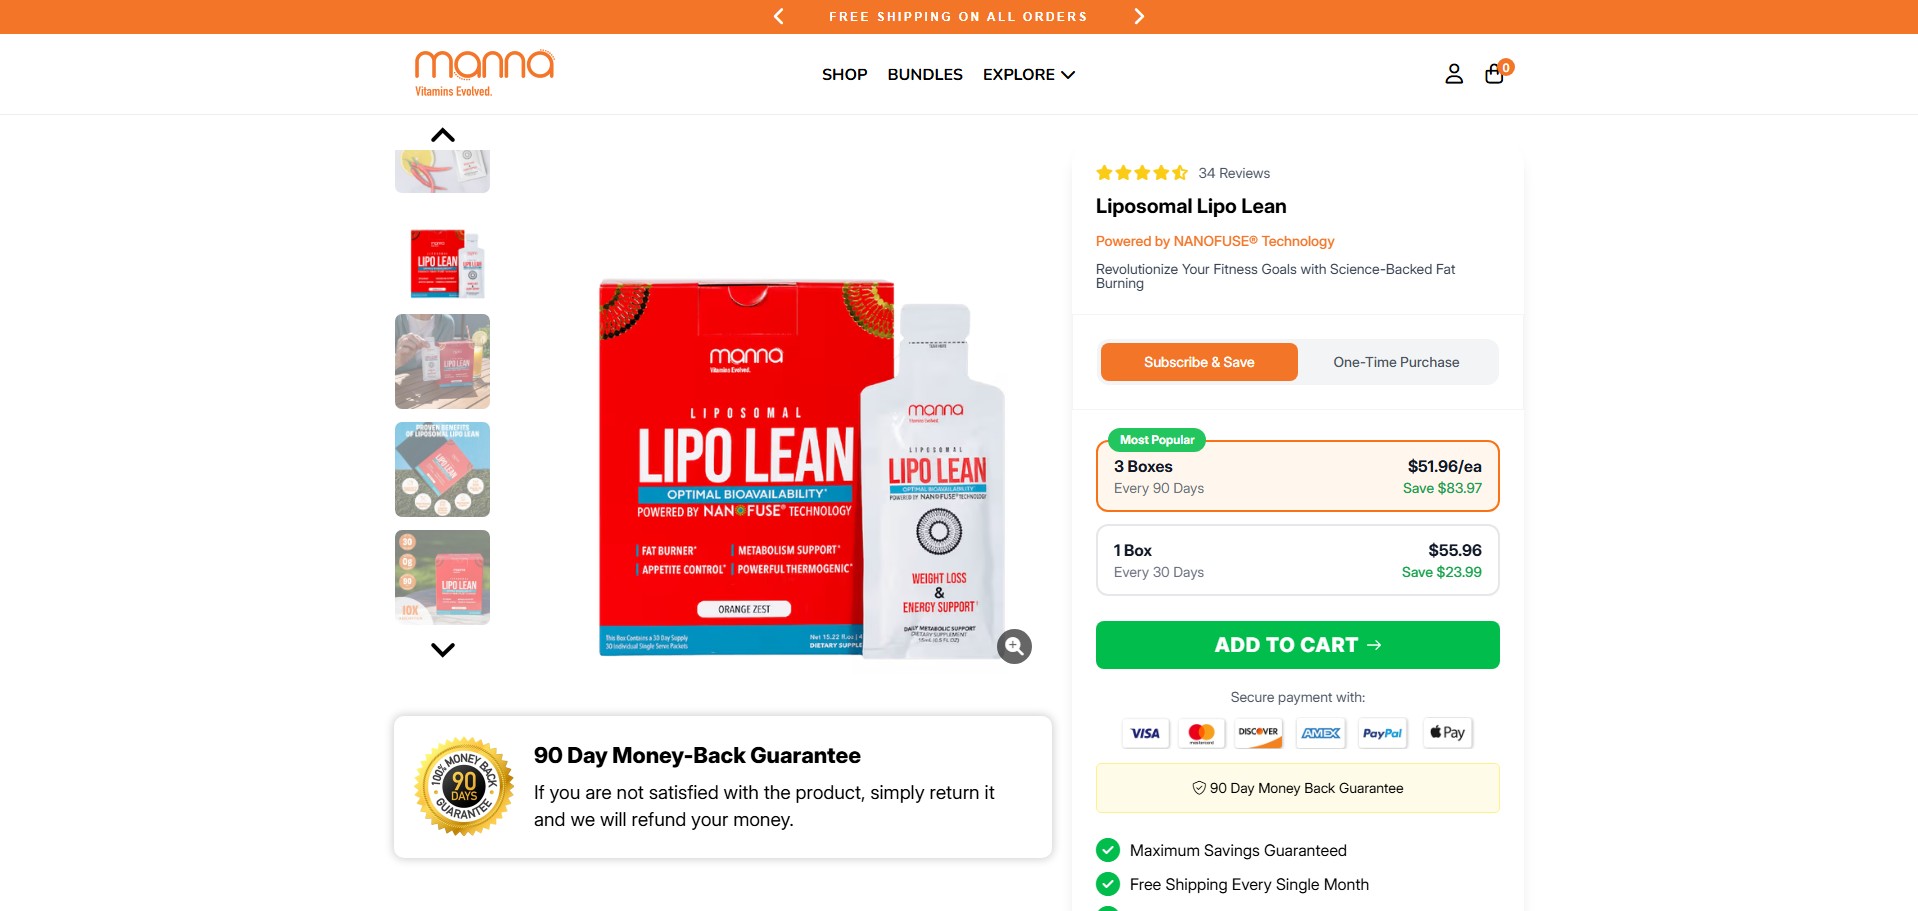Choose the 3 Boxes every 90 days plan
Viewport: 1918px width, 911px height.
pos(1298,476)
